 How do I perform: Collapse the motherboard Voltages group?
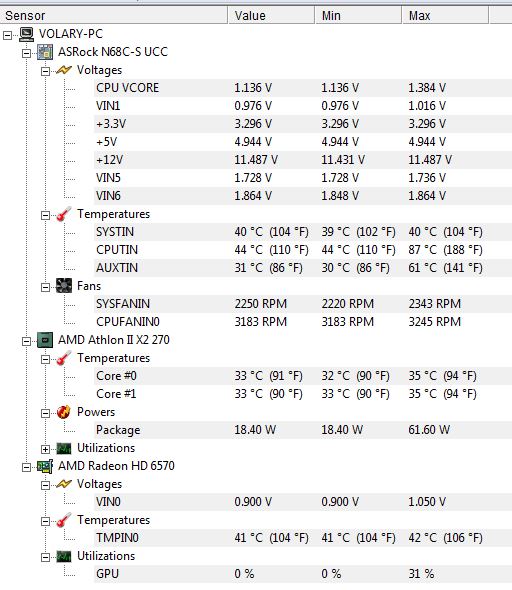coord(45,71)
